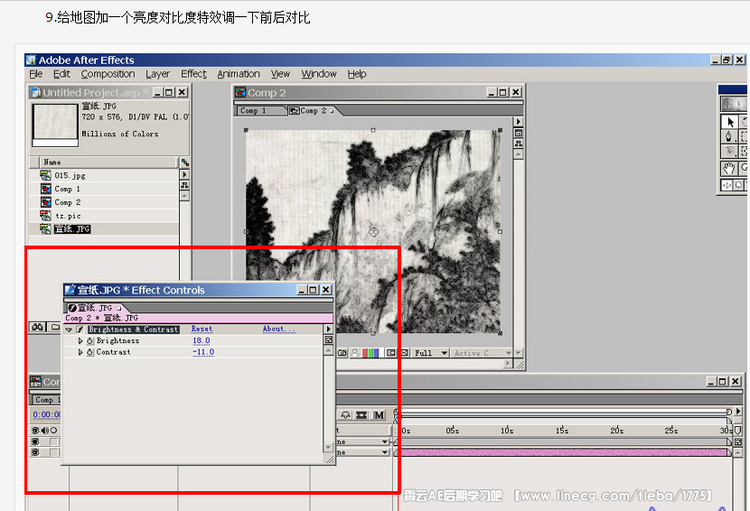750x511 pixels.
Task: Click the 15s mark on the time ruler
Action: click(562, 430)
